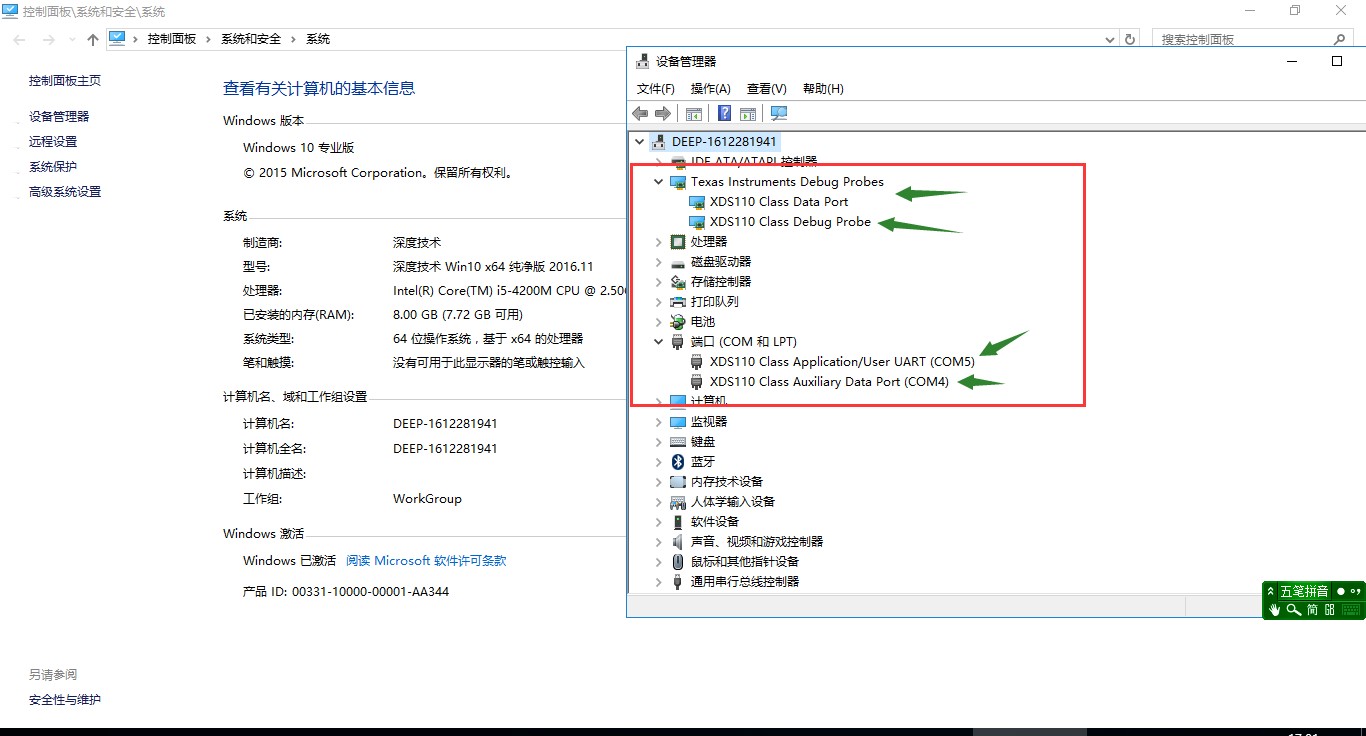The image size is (1366, 736).
Task: Click the 处理器 processor category icon
Action: (678, 242)
